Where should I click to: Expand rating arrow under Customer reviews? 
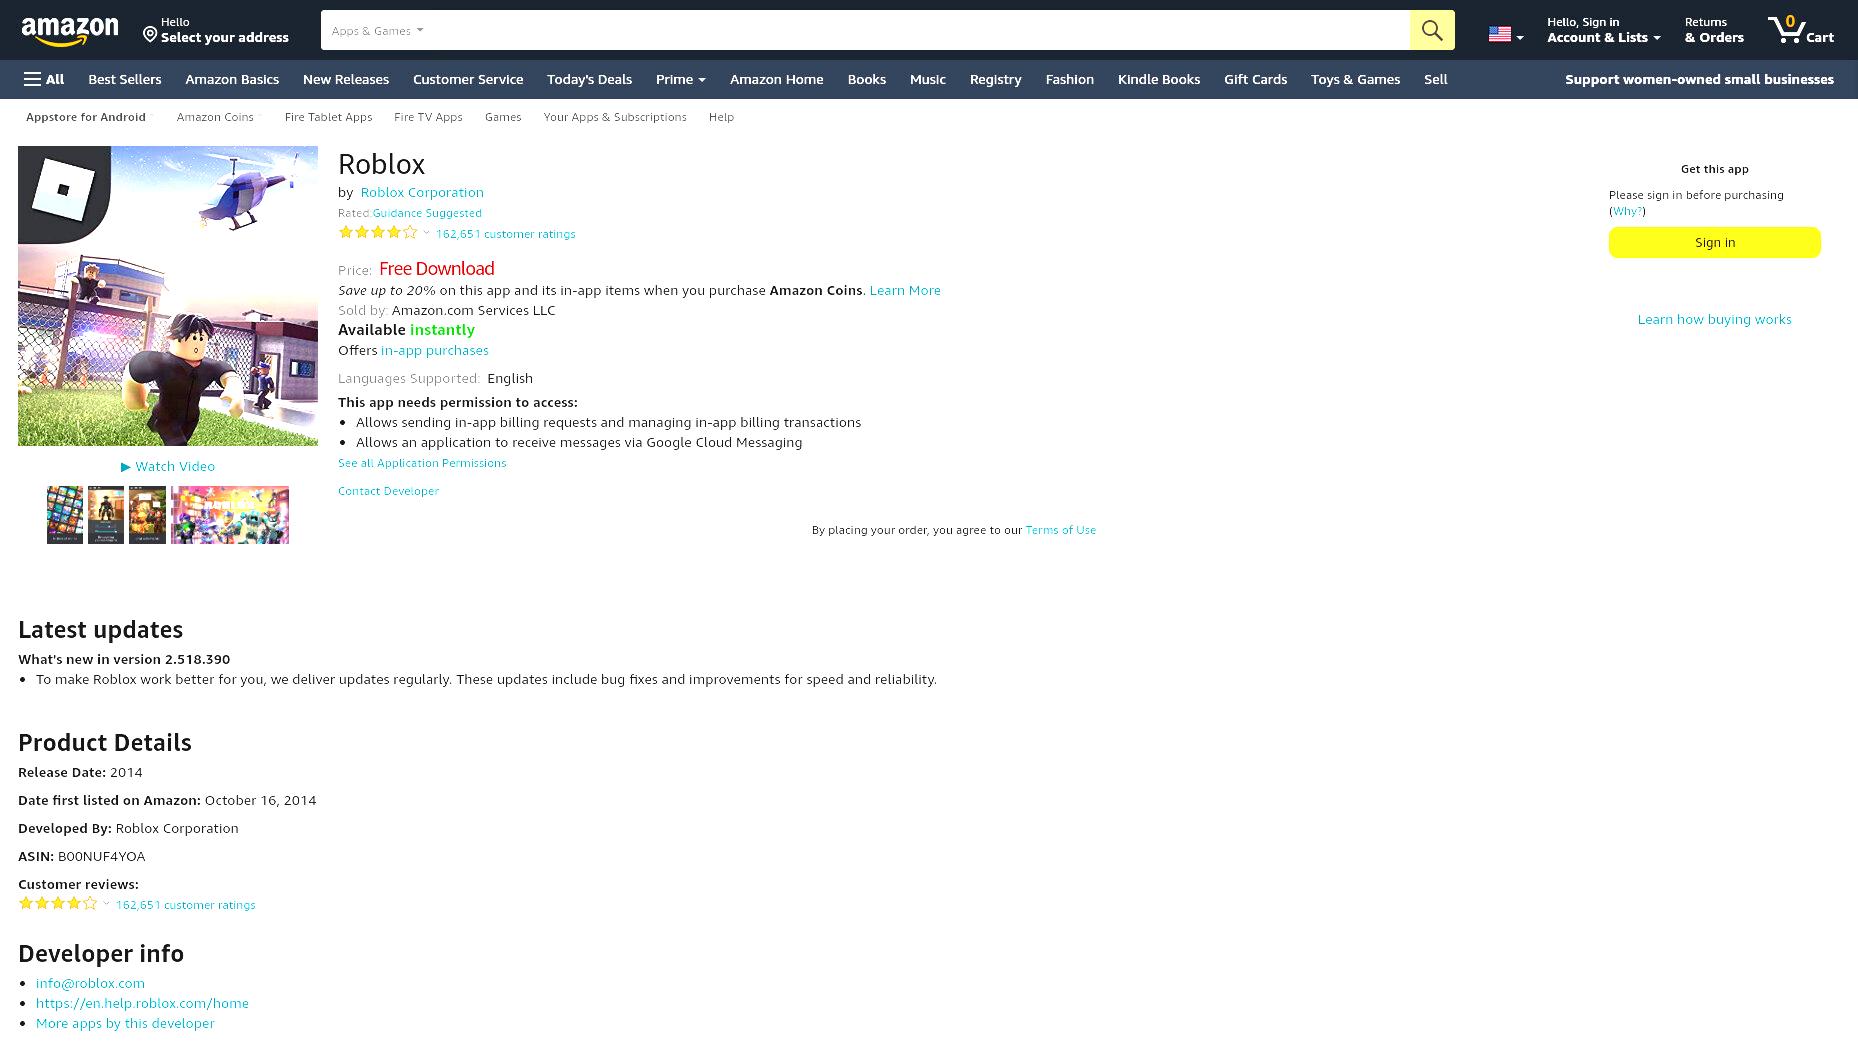[x=106, y=904]
